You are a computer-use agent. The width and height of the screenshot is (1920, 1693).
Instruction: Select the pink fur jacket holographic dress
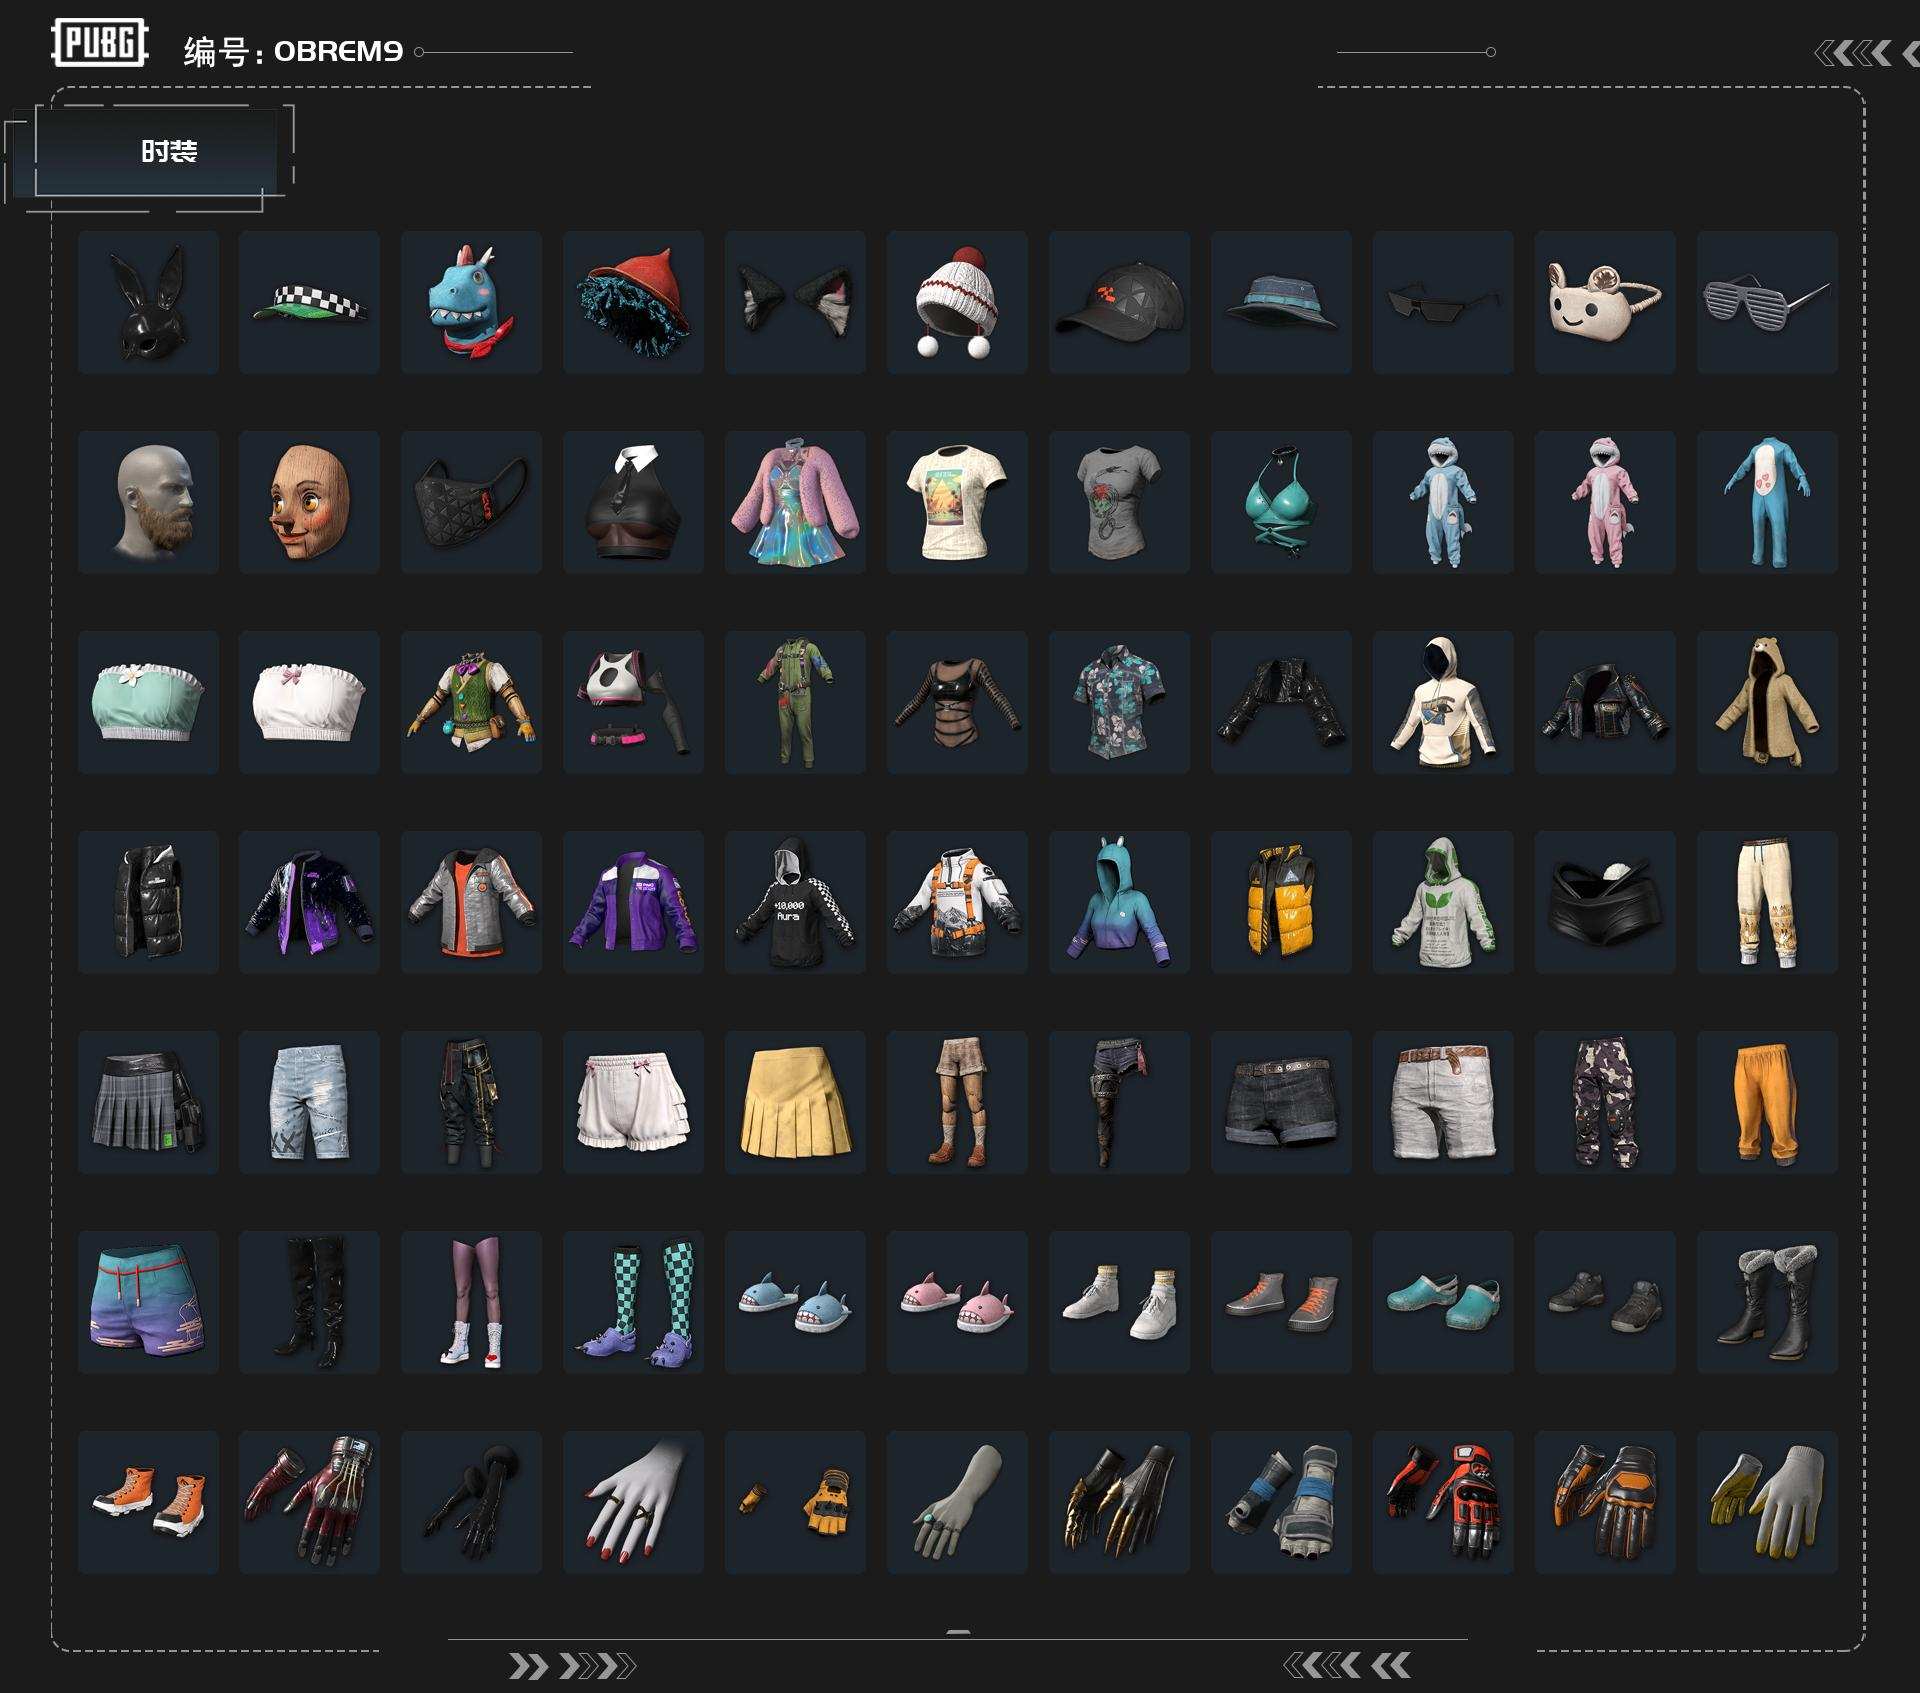point(795,502)
